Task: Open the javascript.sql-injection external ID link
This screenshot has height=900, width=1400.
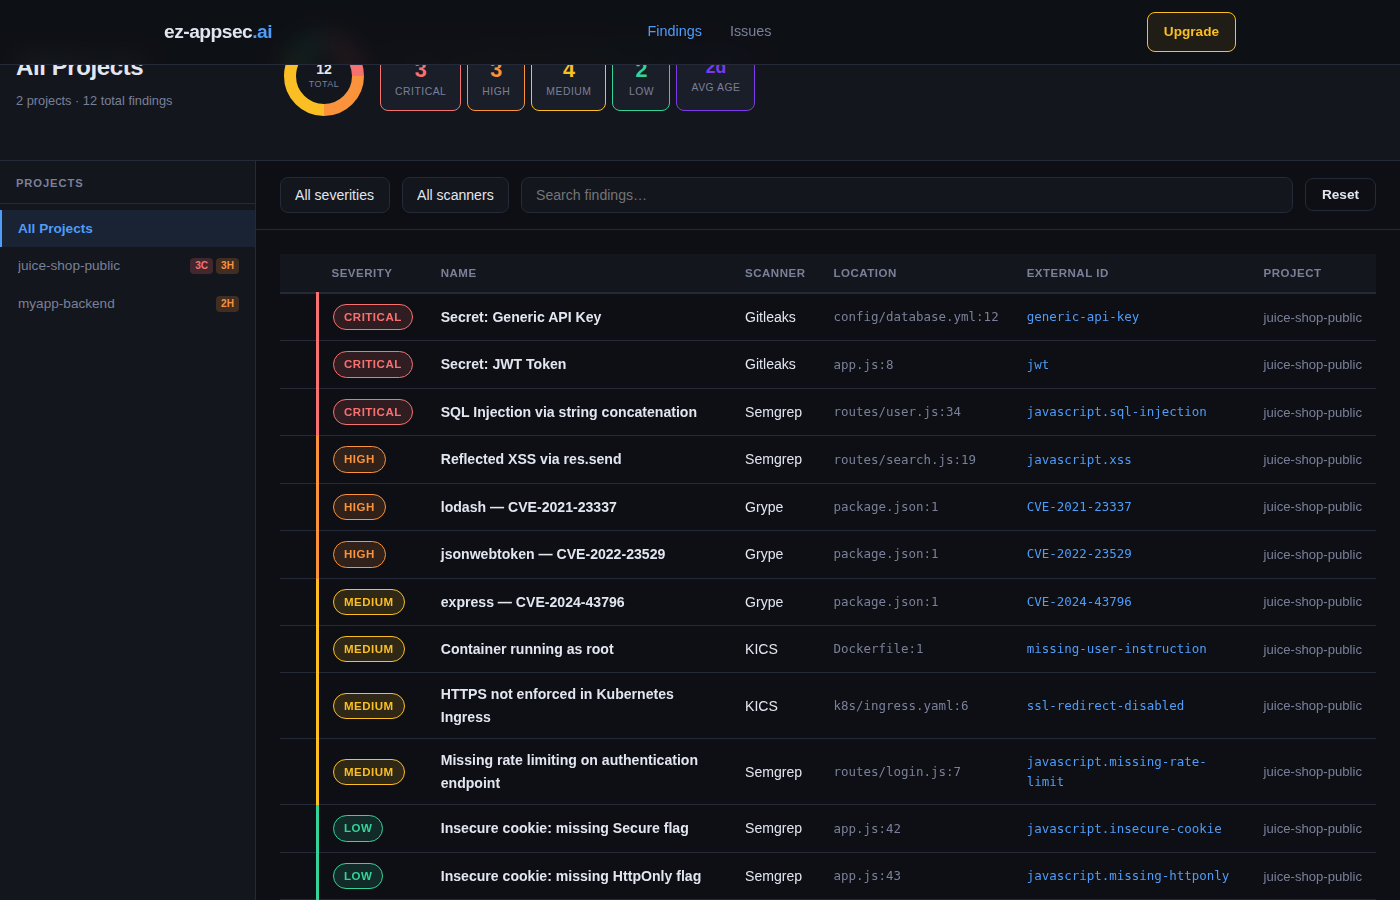Action: pyautogui.click(x=1116, y=412)
